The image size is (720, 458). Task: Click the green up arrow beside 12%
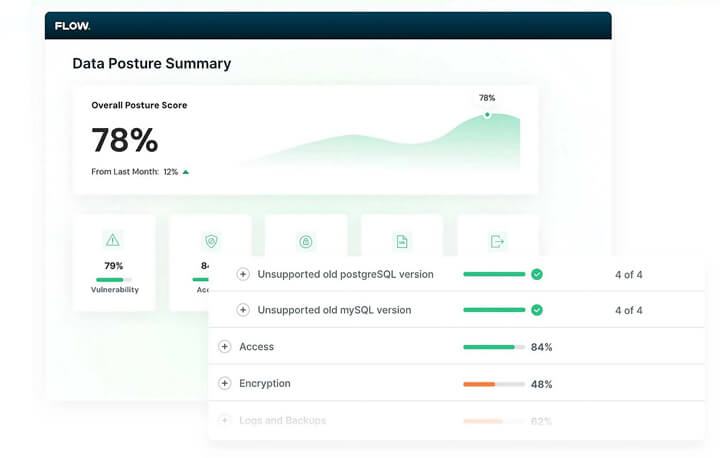click(x=186, y=172)
